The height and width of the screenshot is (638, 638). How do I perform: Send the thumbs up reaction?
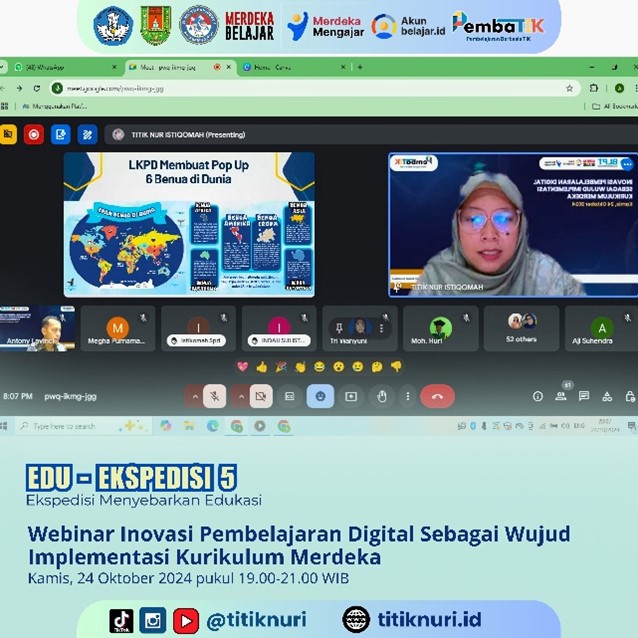(x=262, y=367)
